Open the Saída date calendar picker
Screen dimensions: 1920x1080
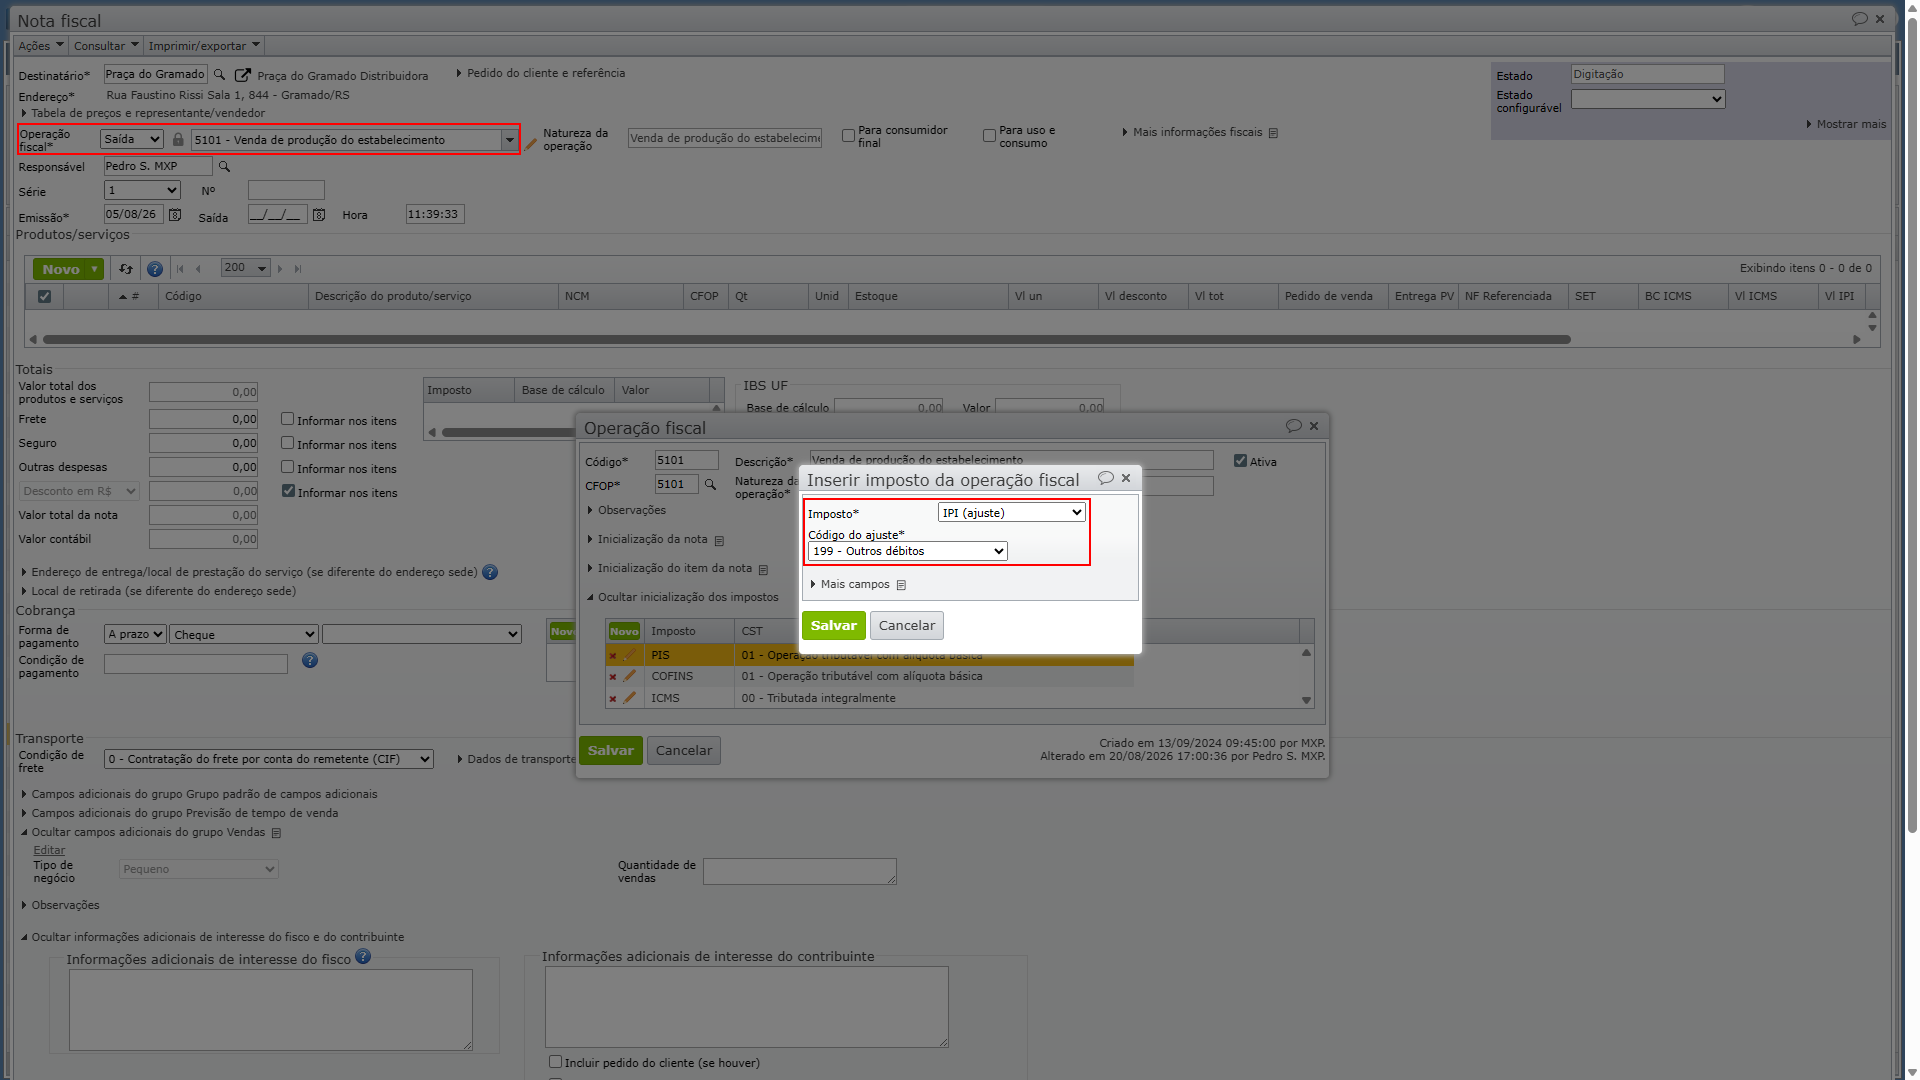(319, 215)
